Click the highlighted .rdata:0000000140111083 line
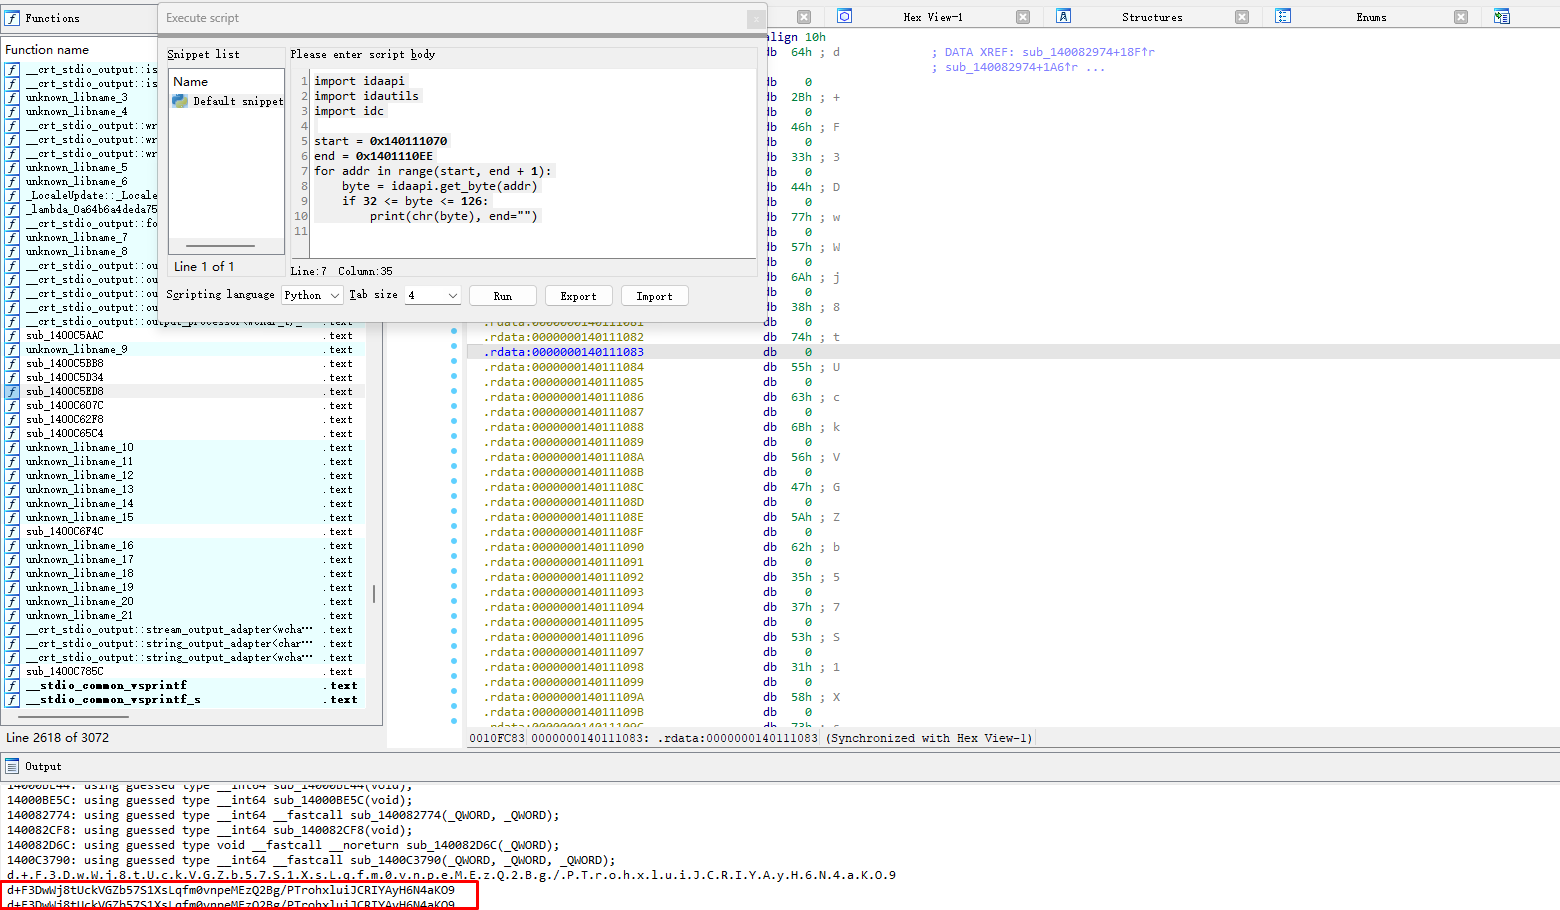The width and height of the screenshot is (1560, 910). 1012,352
